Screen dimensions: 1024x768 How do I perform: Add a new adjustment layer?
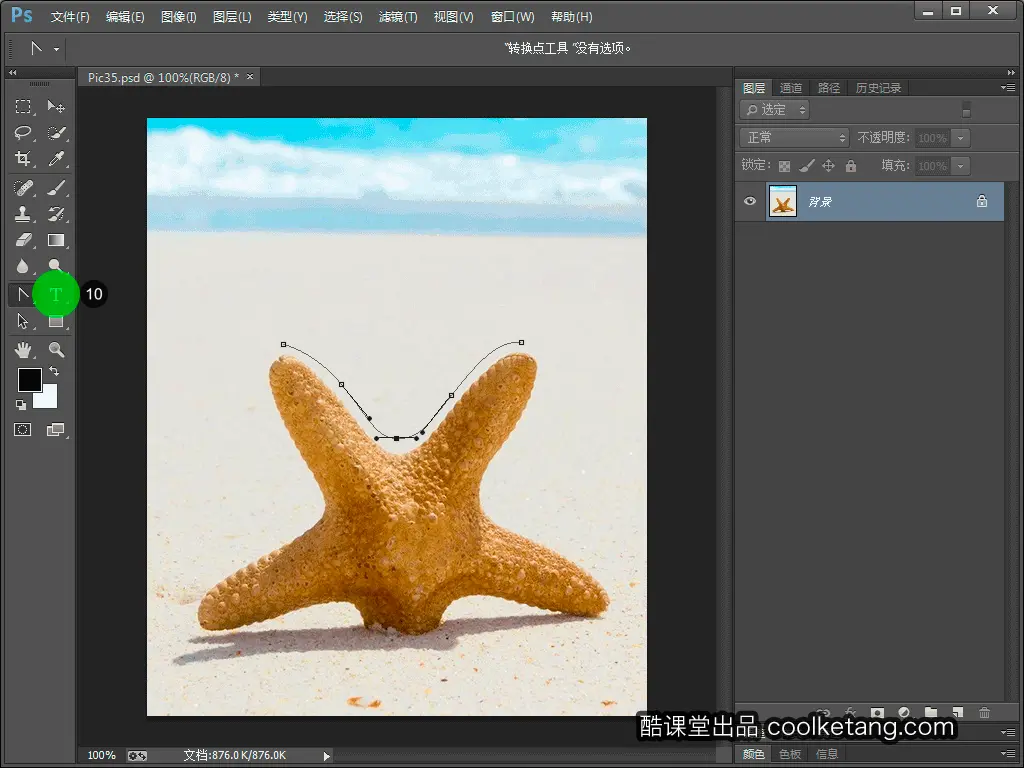(904, 712)
